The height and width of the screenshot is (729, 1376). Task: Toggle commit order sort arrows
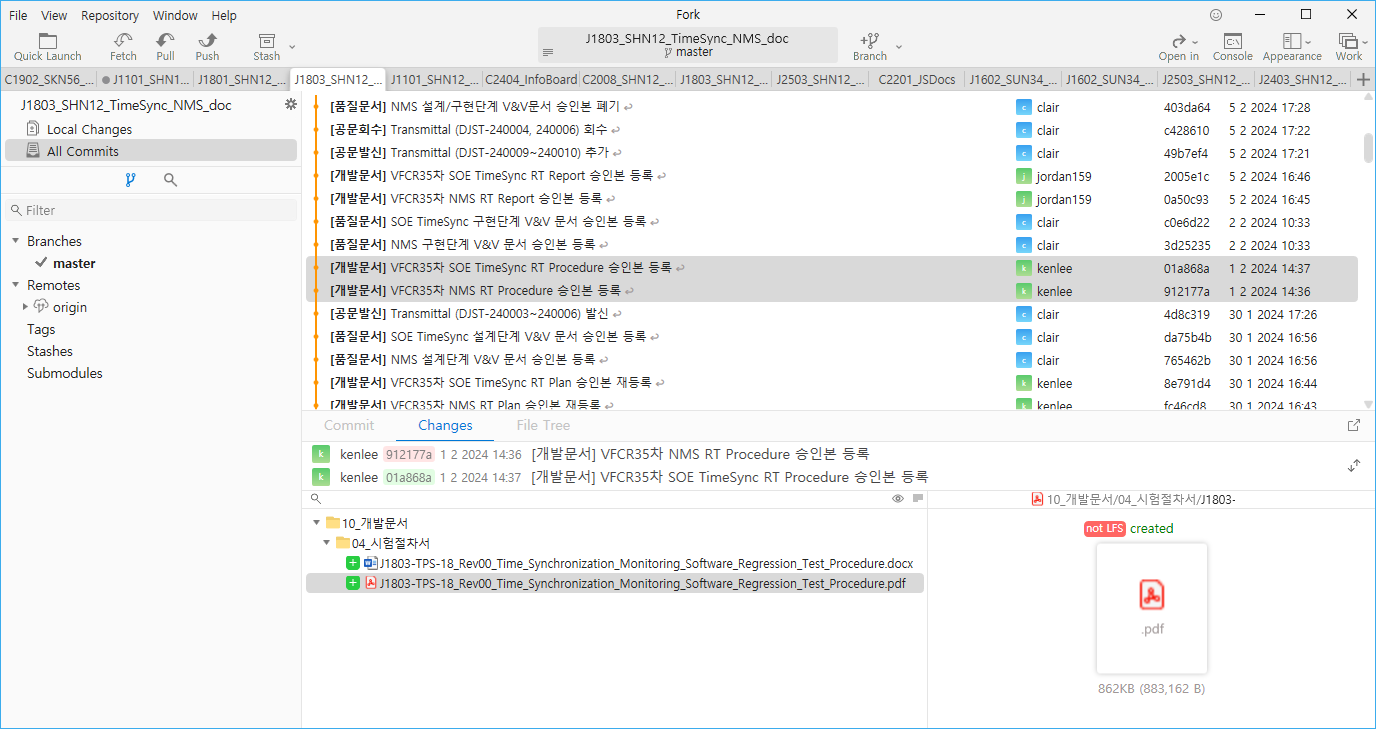tap(1354, 466)
